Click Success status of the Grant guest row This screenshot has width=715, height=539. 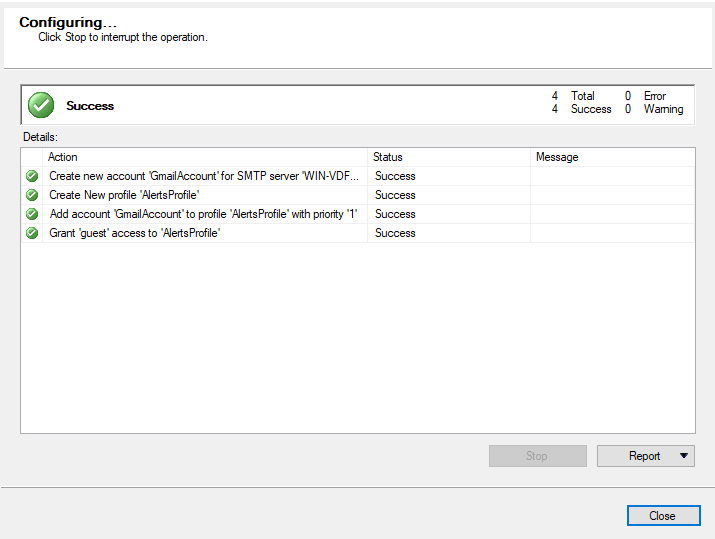pos(395,233)
